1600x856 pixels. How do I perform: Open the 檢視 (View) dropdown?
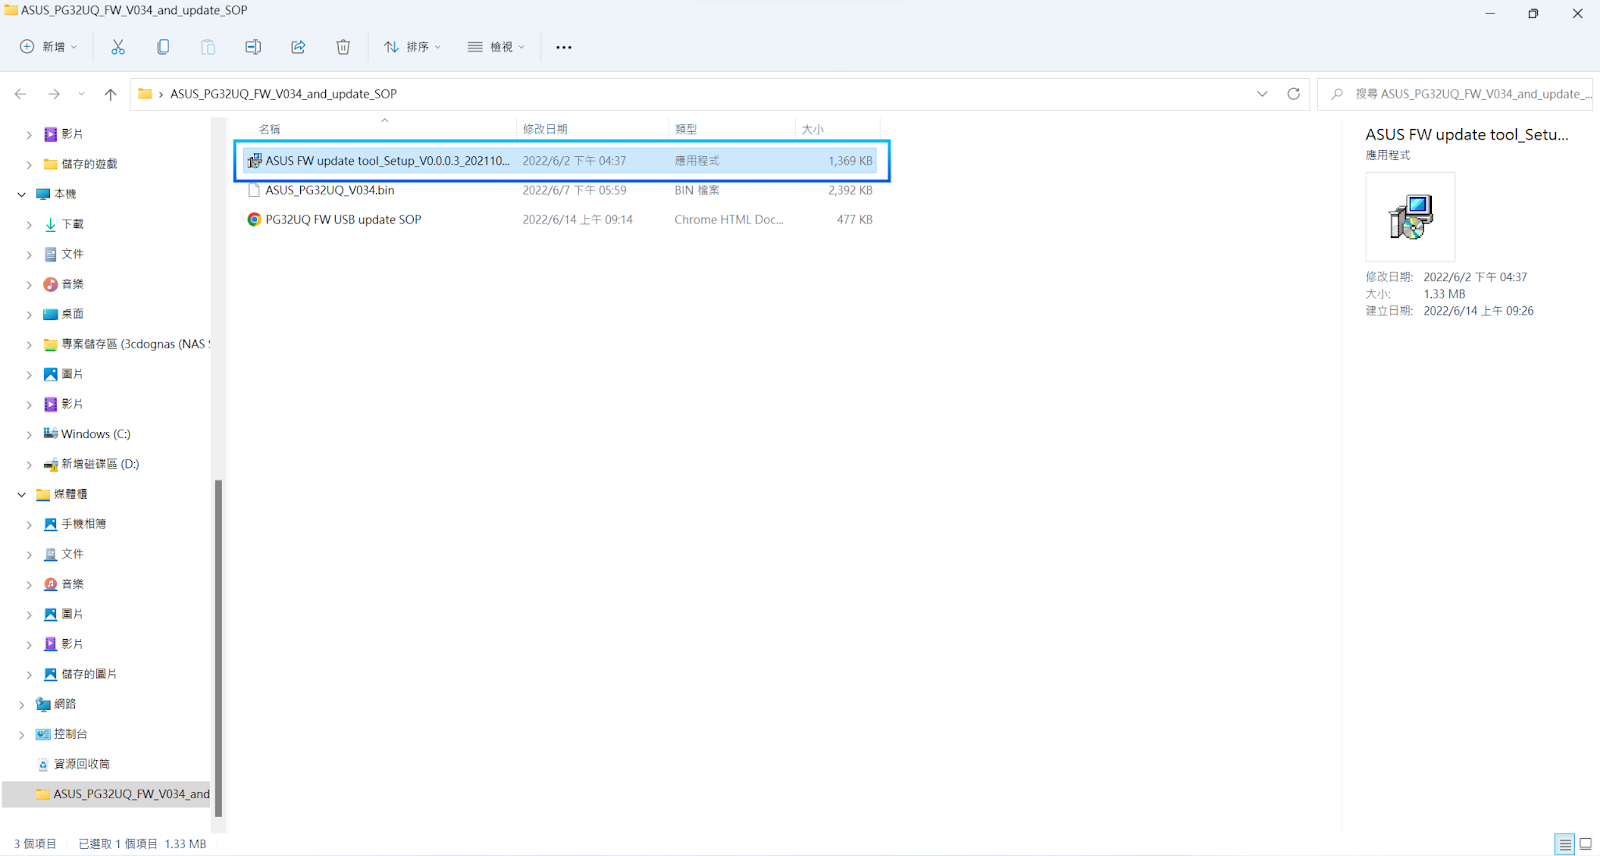click(x=496, y=47)
